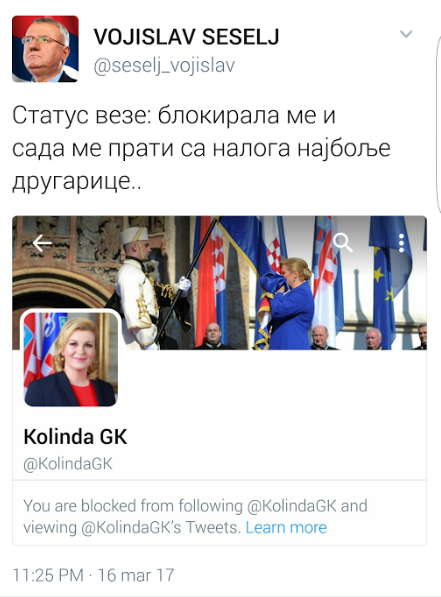Screen dimensions: 441x597
Task: Tap the white-uniformed guard in banner
Action: pyautogui.click(x=145, y=289)
